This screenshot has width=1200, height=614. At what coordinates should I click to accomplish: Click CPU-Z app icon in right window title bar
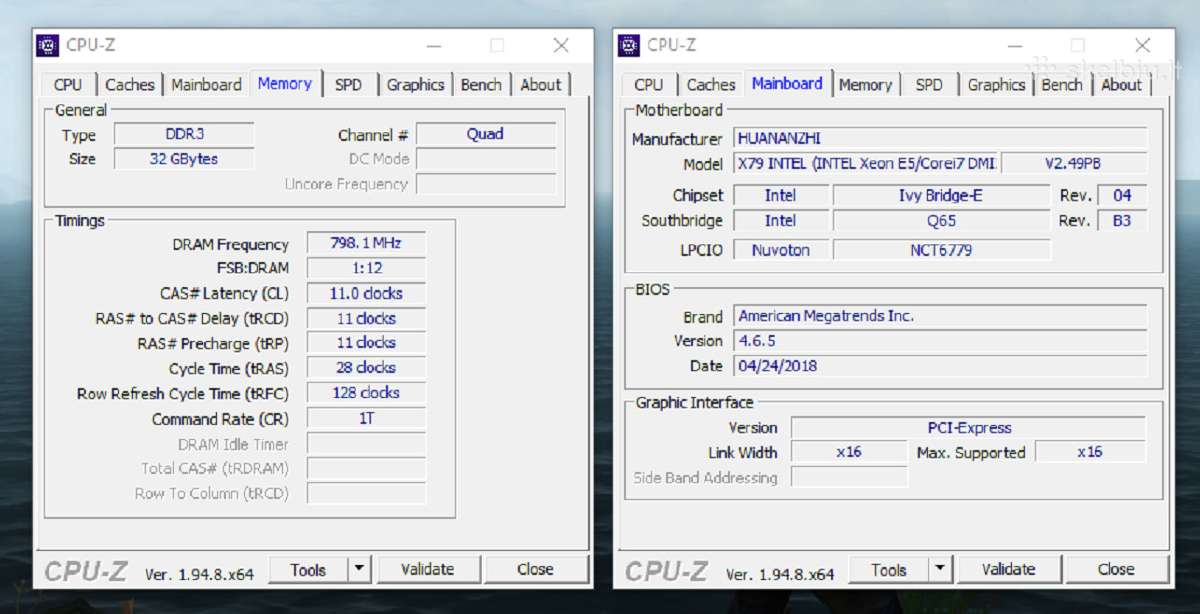628,45
